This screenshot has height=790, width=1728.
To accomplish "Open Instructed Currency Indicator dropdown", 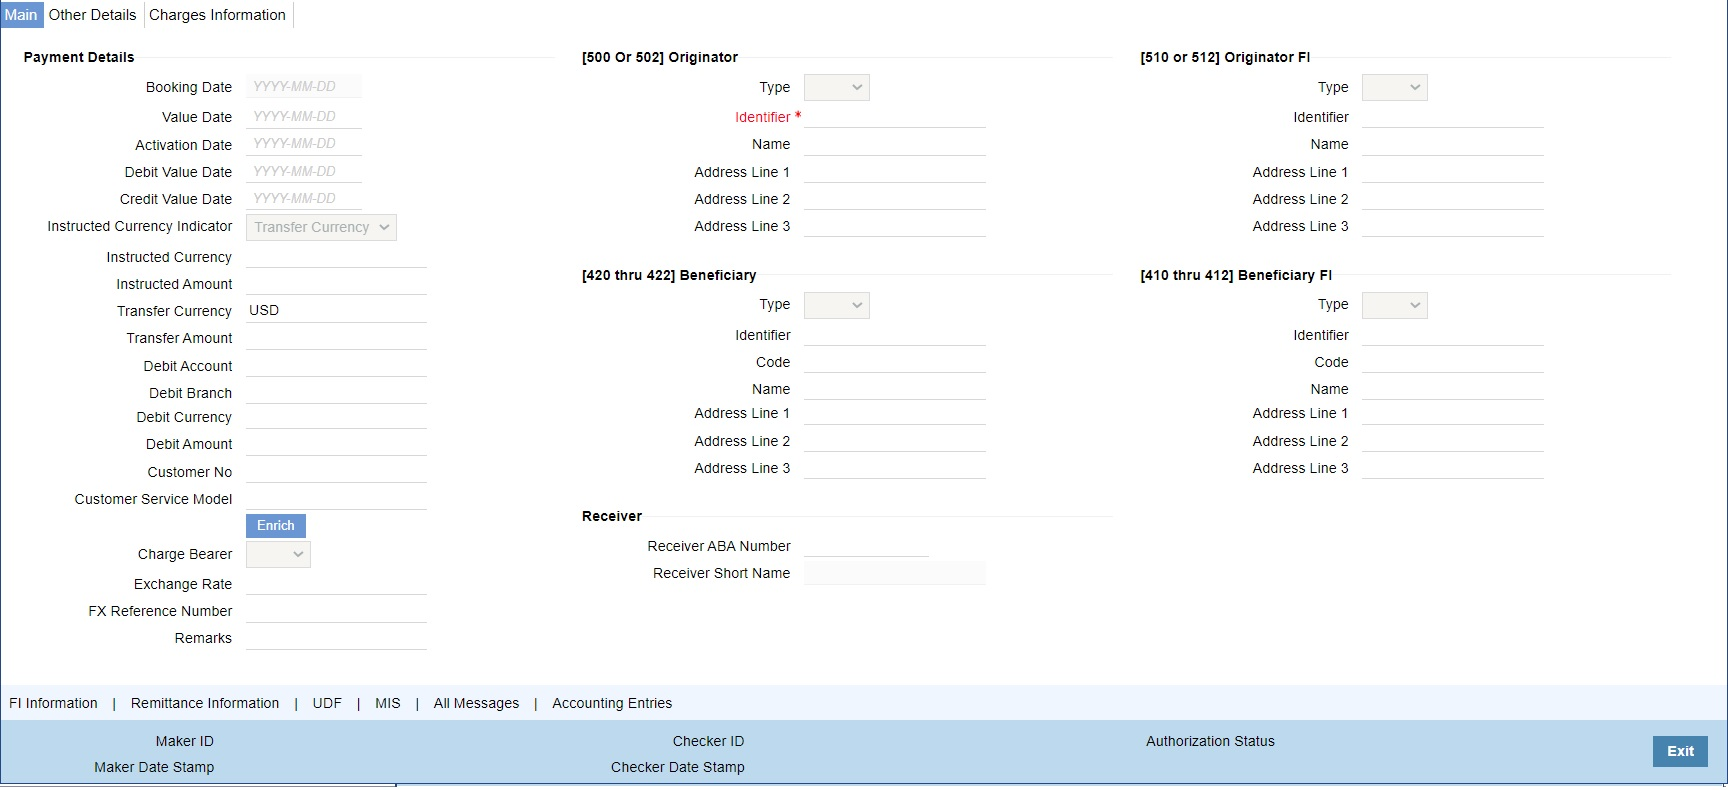I will coord(321,228).
